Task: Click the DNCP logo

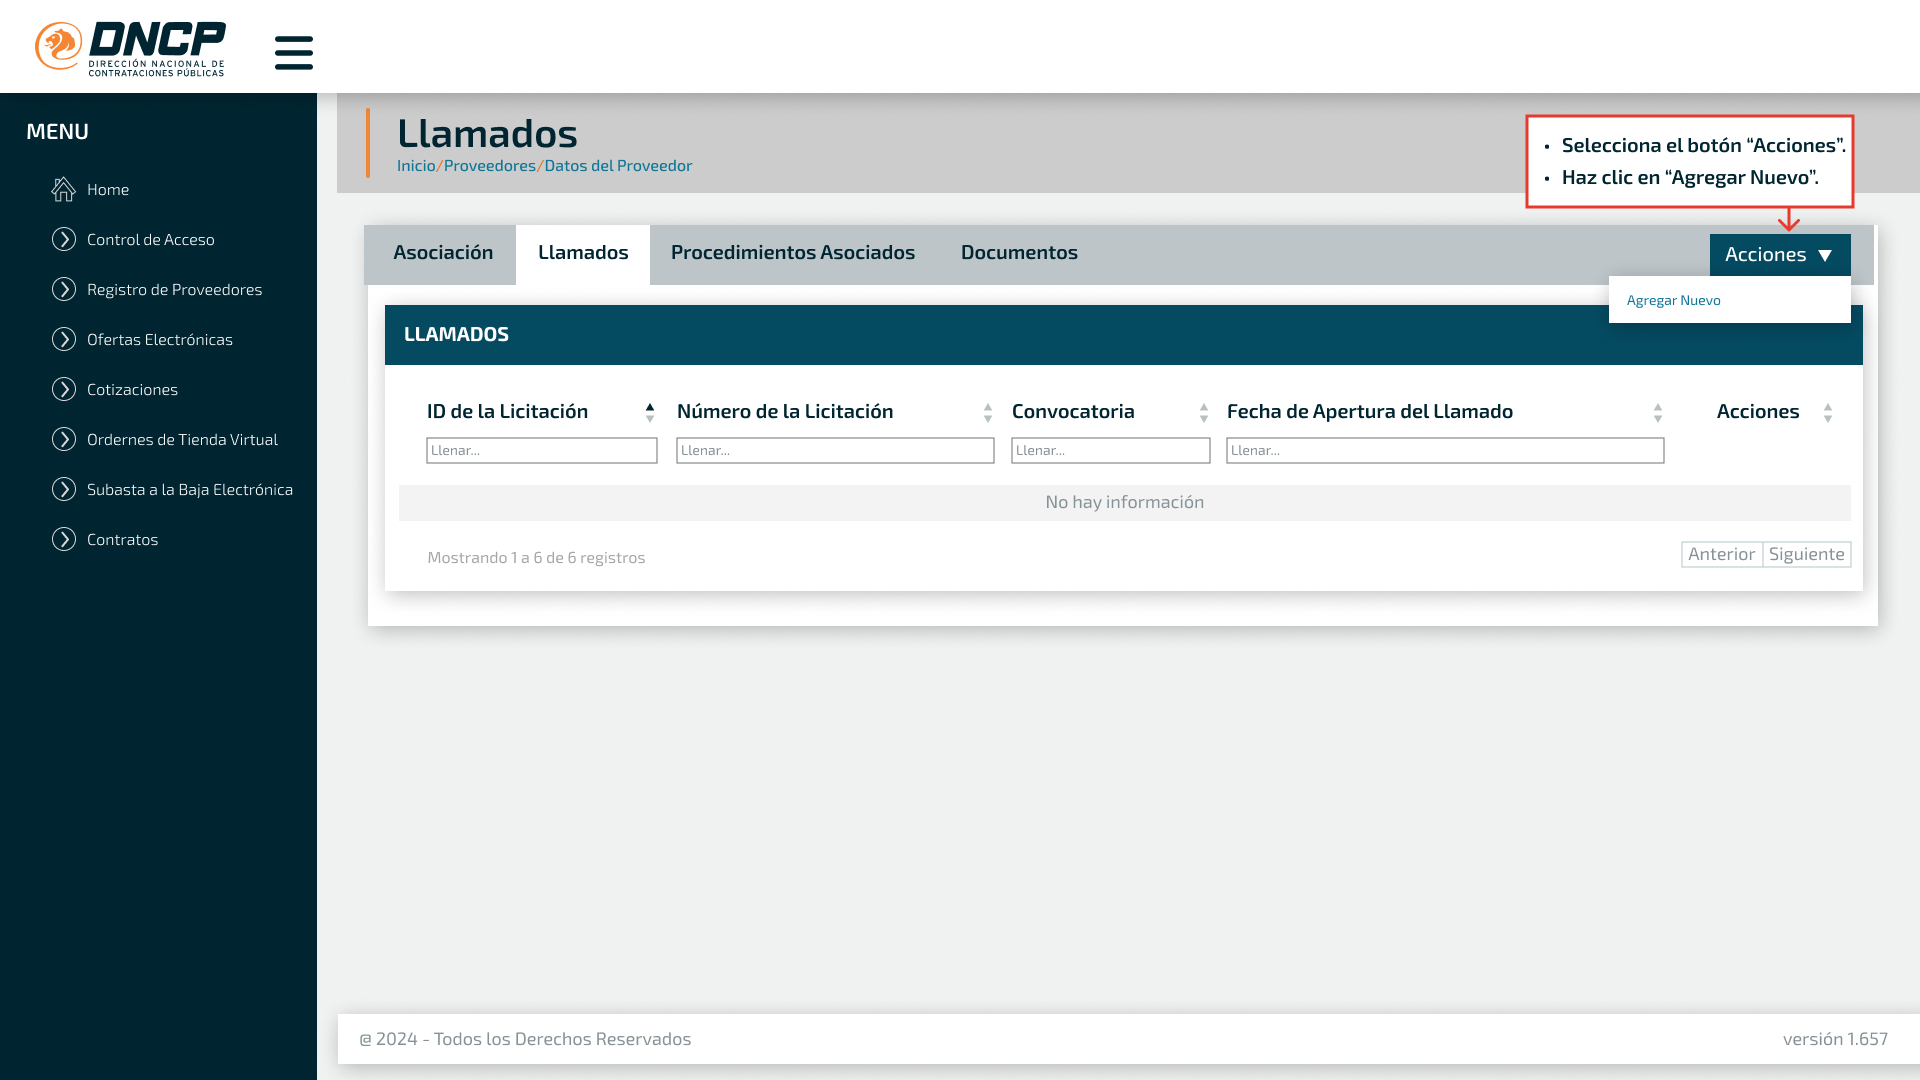Action: click(x=130, y=48)
